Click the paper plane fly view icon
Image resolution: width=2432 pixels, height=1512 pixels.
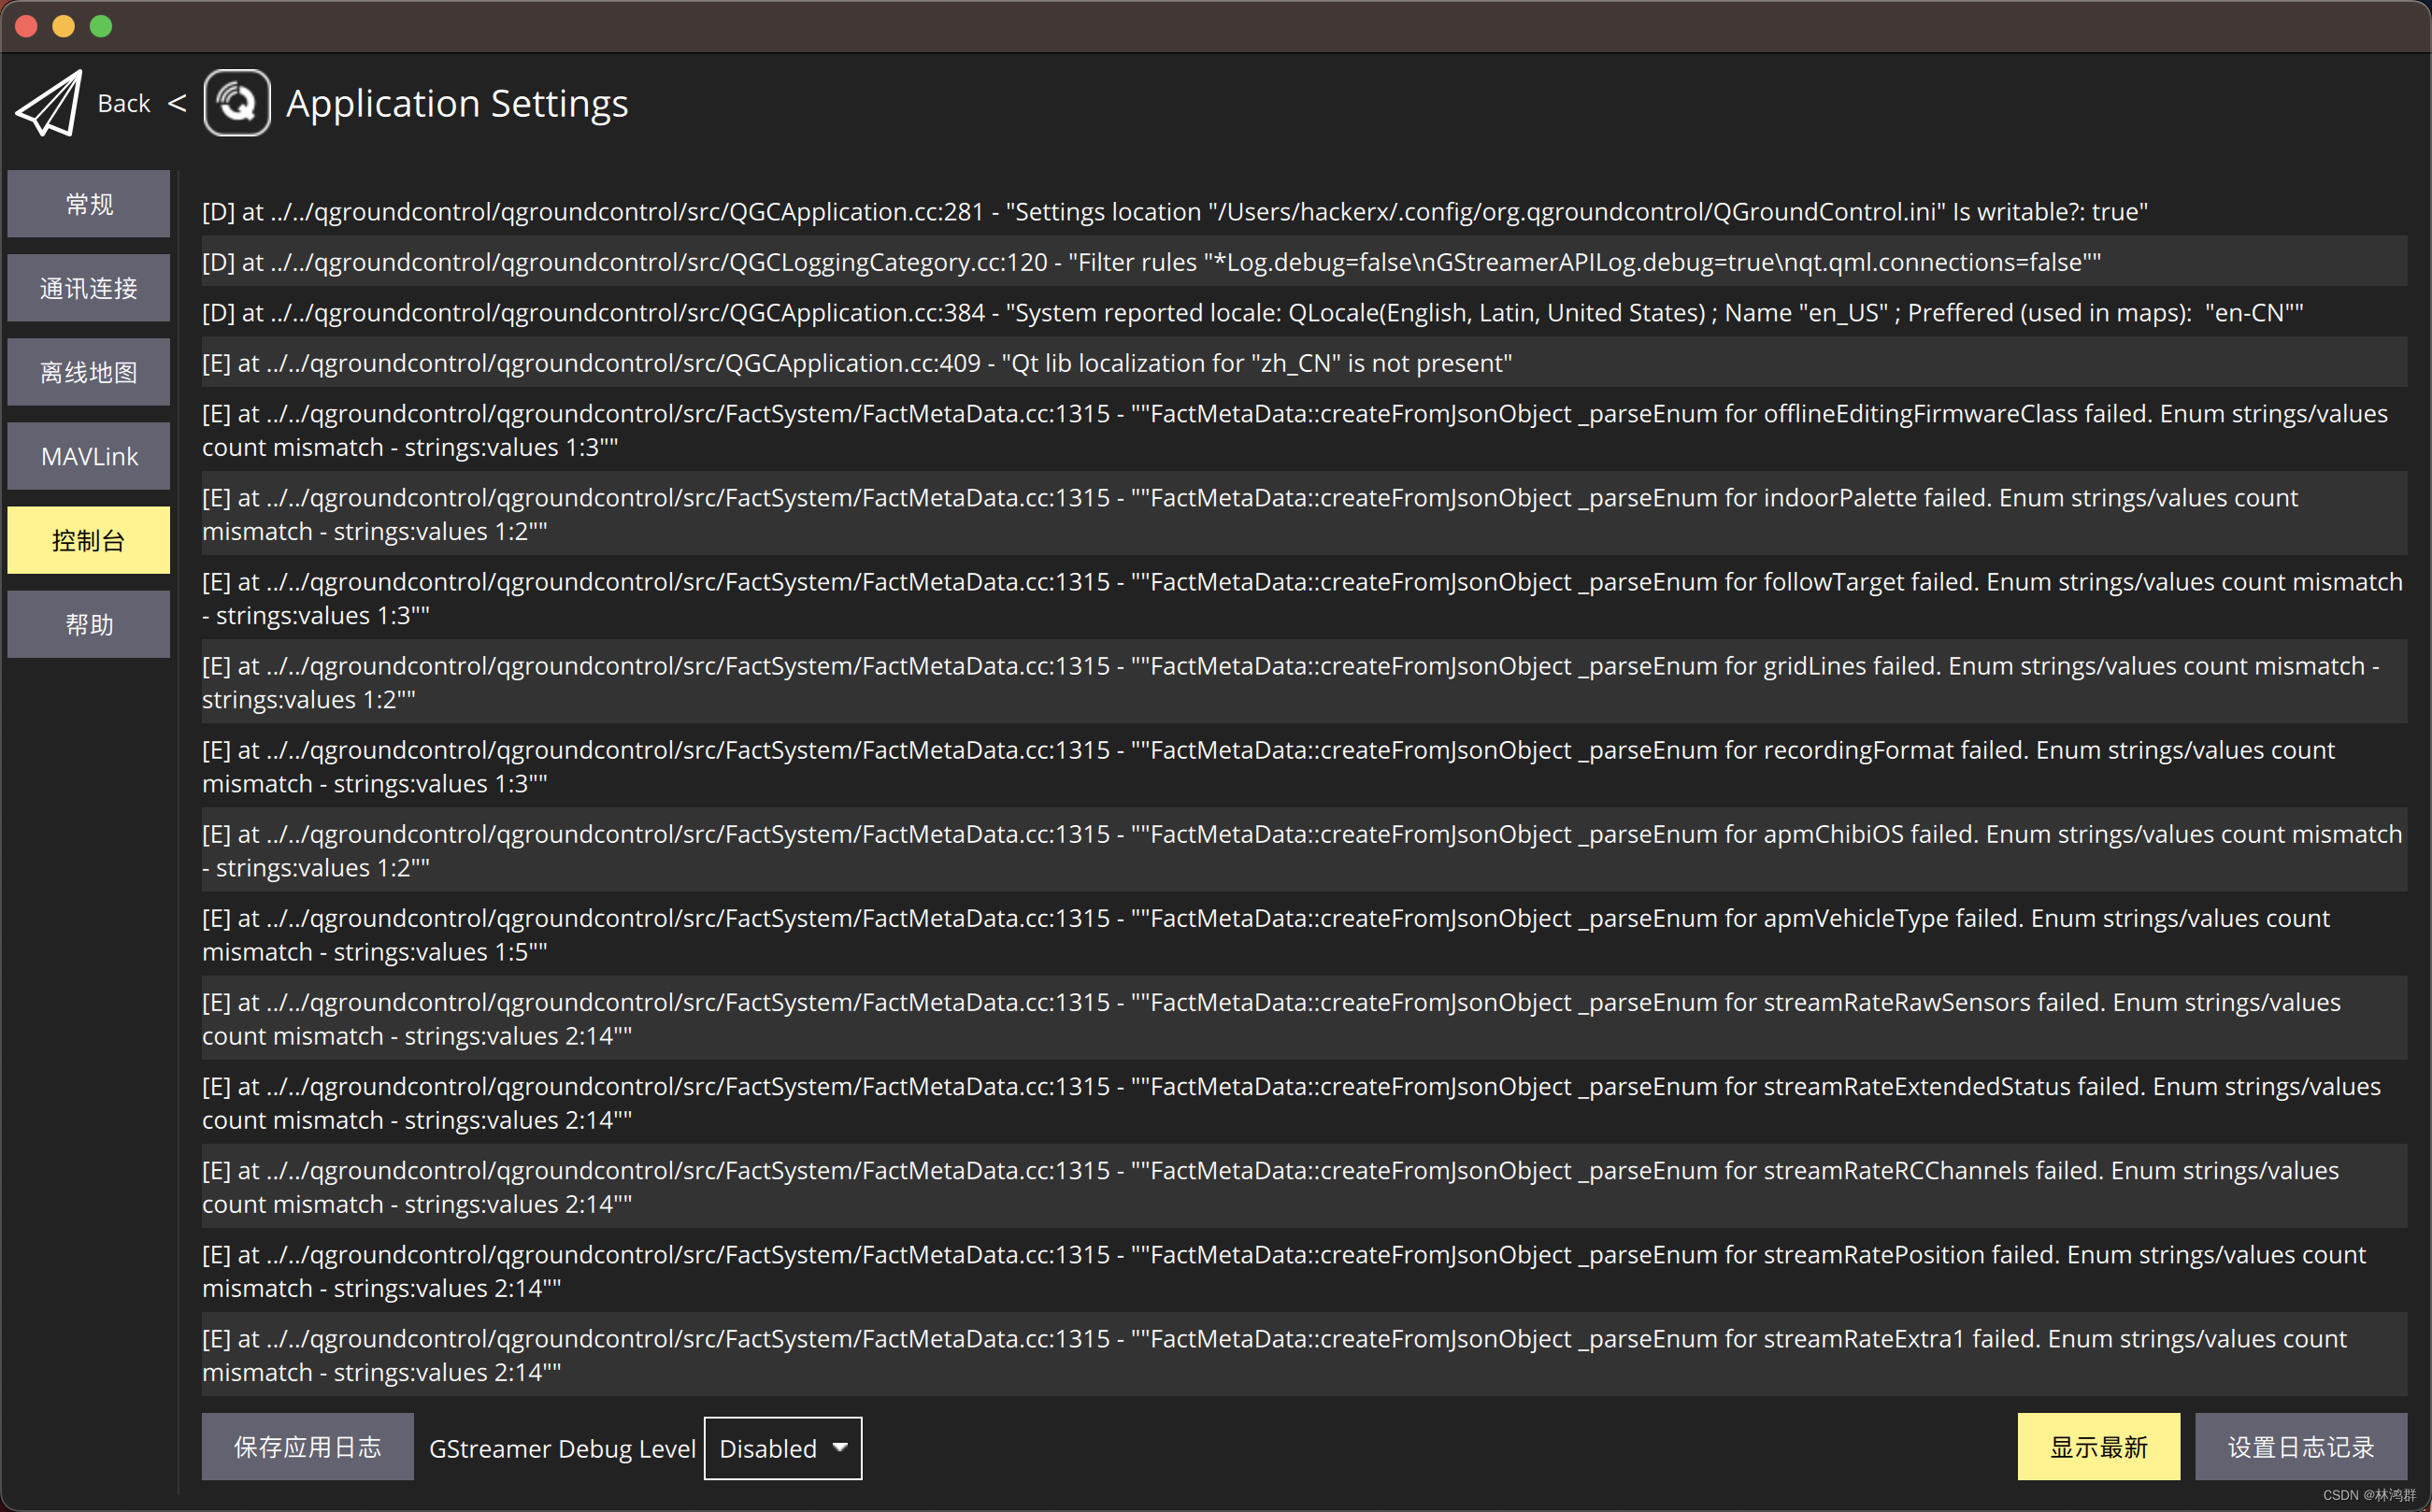pyautogui.click(x=49, y=103)
